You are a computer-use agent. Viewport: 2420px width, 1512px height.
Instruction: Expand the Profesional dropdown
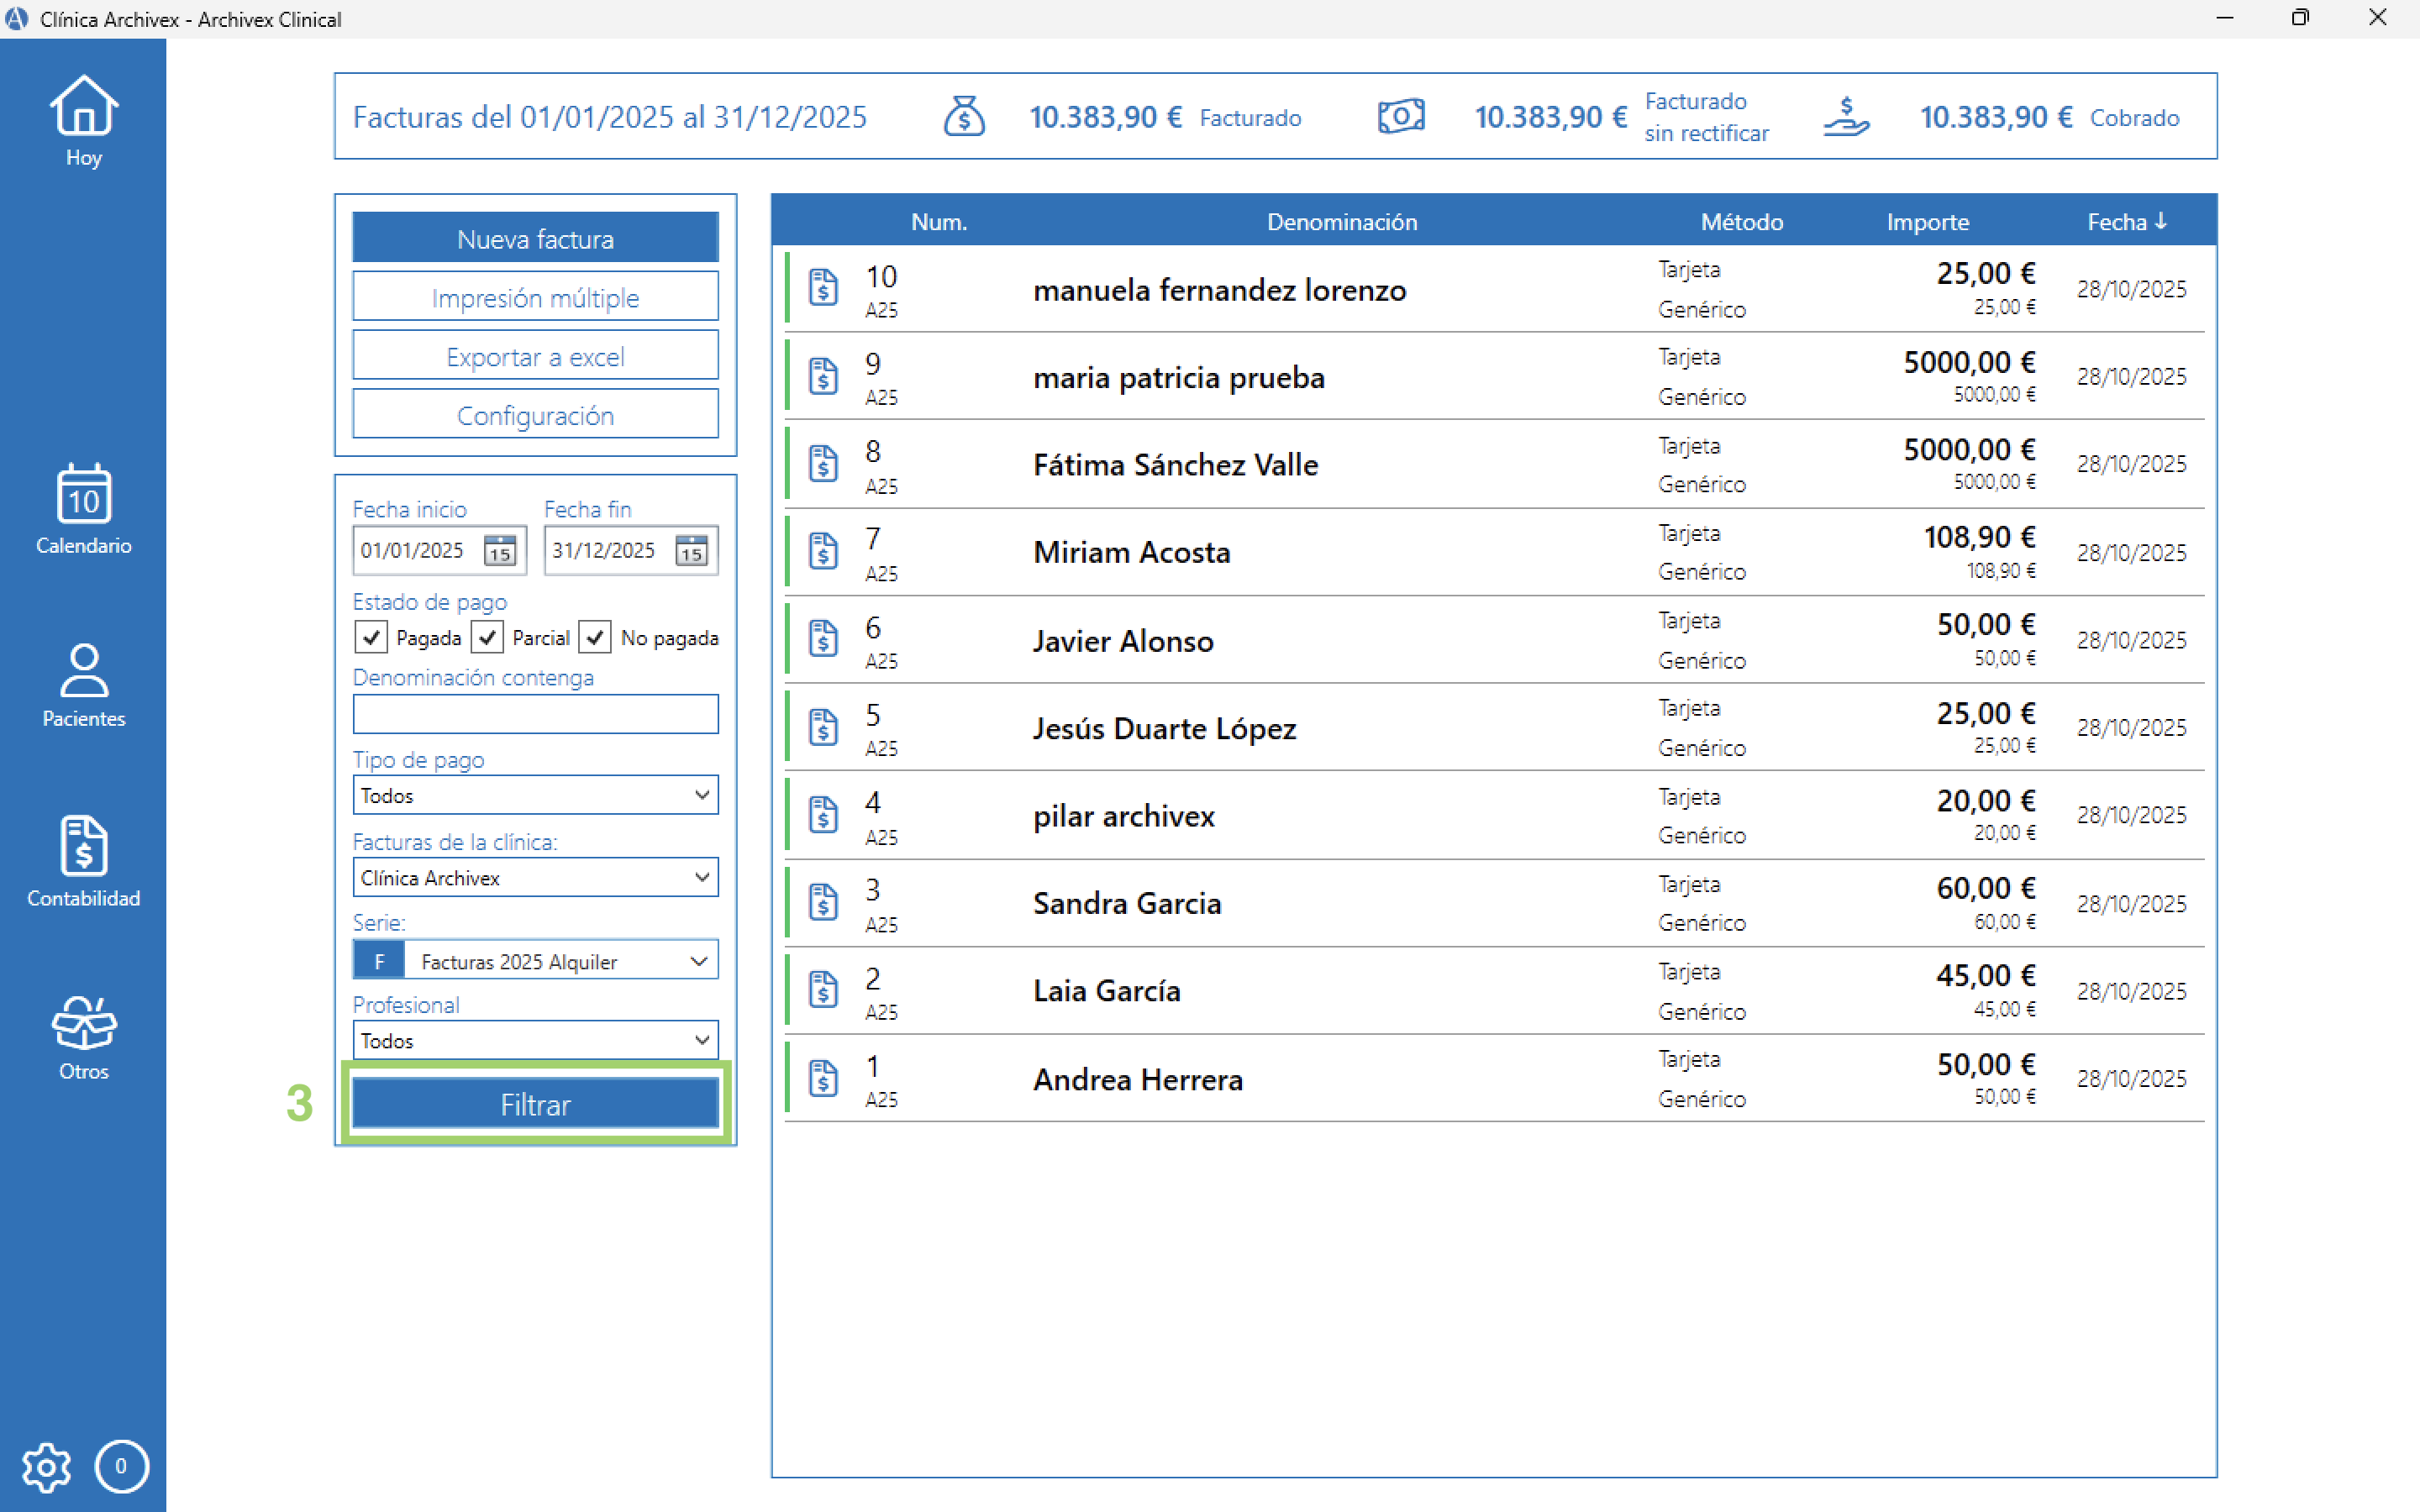tap(535, 1040)
